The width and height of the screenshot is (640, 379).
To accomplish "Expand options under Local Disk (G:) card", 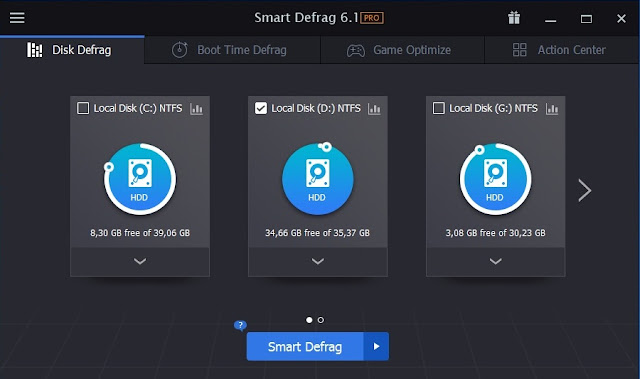I will click(x=496, y=262).
